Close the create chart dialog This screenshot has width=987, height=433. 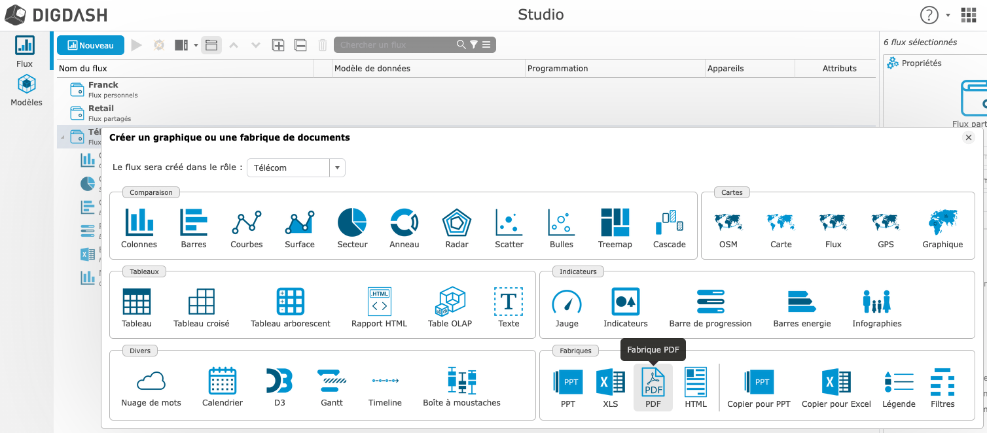pyautogui.click(x=967, y=137)
